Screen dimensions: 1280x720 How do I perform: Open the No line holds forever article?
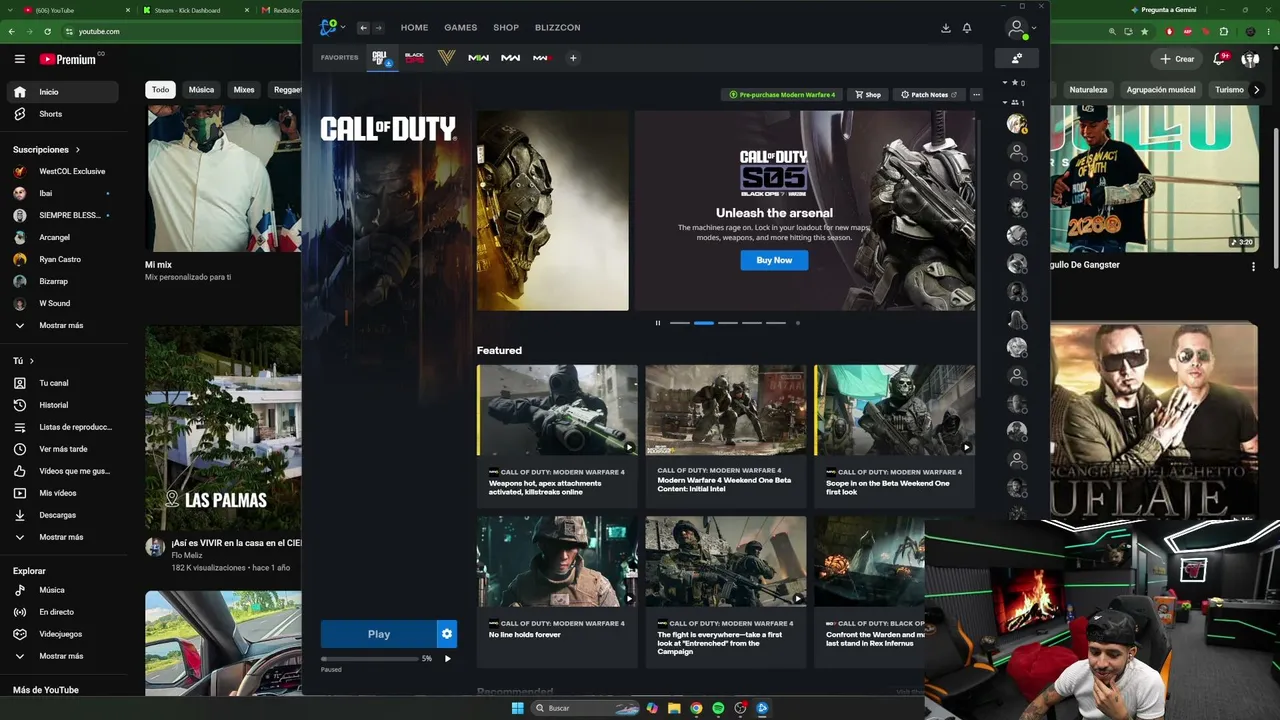tap(557, 592)
